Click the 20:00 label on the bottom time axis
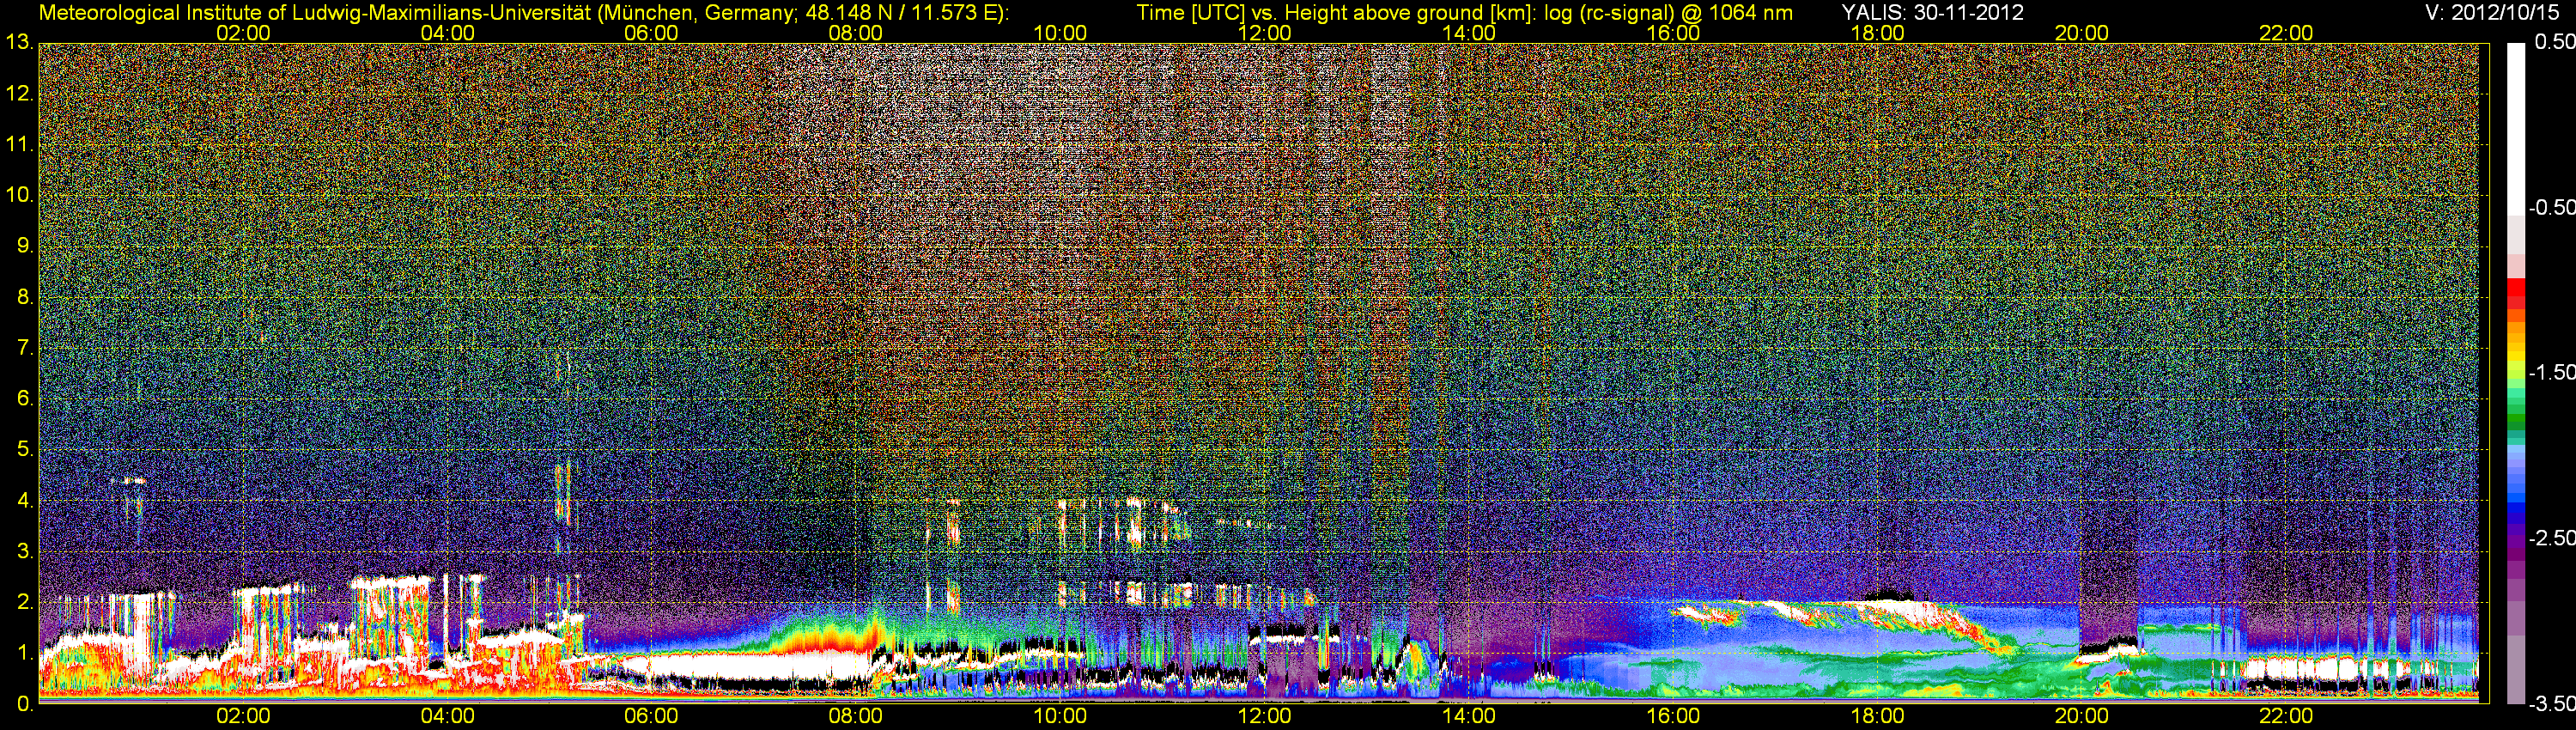 point(2082,716)
